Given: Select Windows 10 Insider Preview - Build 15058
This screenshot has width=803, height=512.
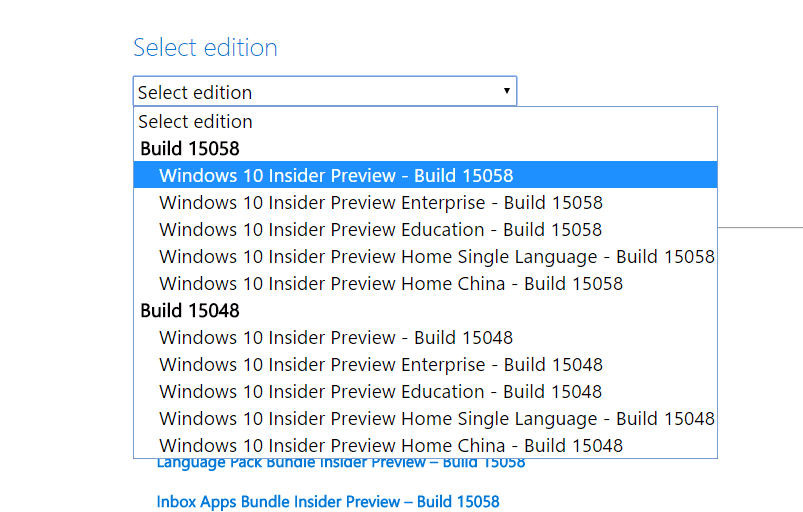Looking at the screenshot, I should point(336,176).
